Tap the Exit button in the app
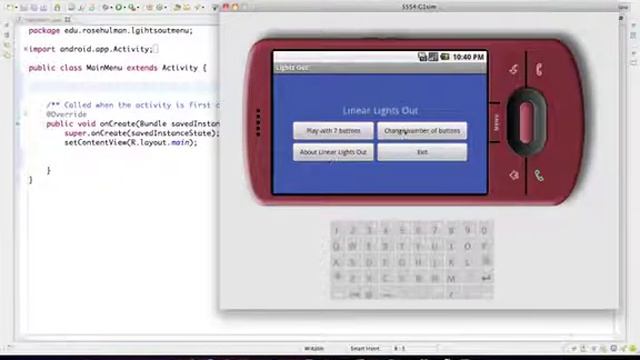This screenshot has width=640, height=360. (x=422, y=152)
